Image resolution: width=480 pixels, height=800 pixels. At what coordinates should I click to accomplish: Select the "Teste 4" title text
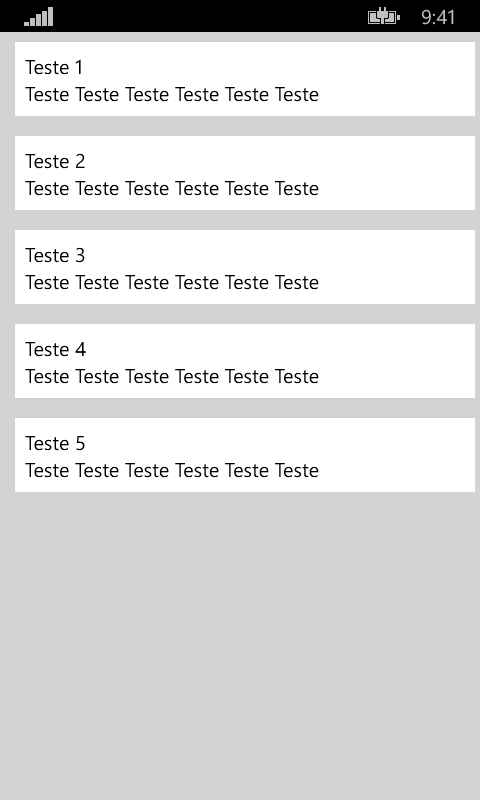(x=56, y=349)
